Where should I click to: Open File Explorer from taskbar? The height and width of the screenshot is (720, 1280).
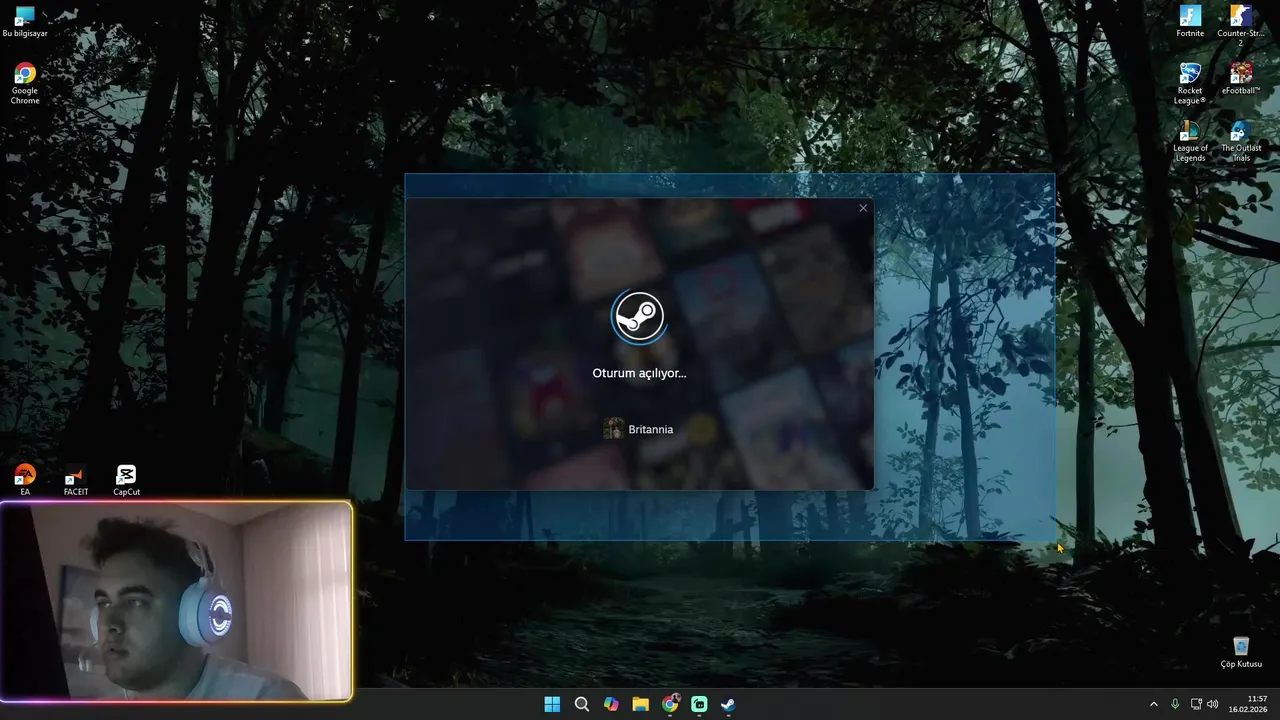click(x=640, y=704)
